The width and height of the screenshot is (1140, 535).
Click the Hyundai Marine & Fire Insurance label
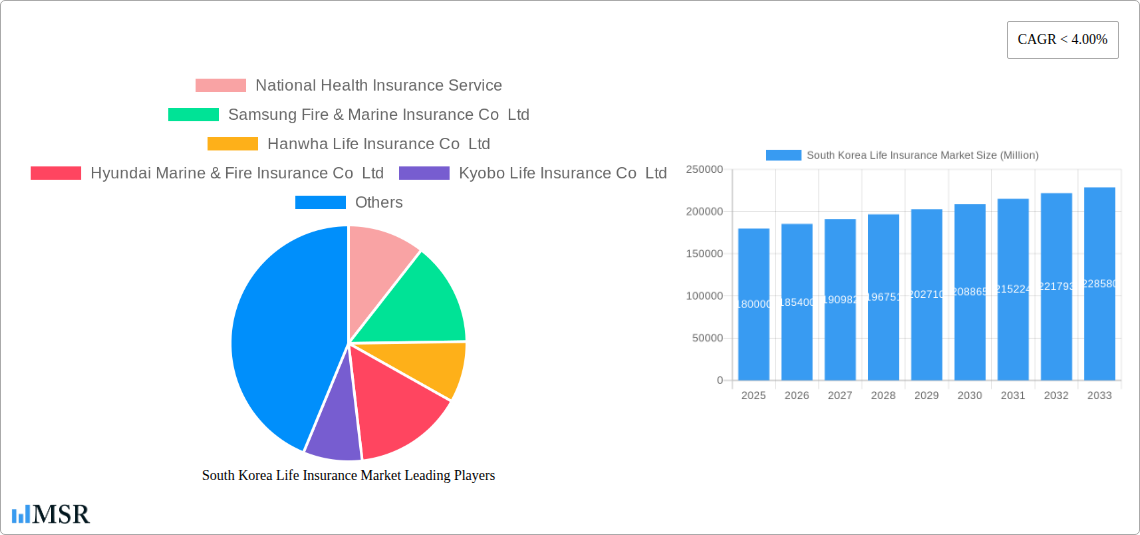(x=237, y=173)
